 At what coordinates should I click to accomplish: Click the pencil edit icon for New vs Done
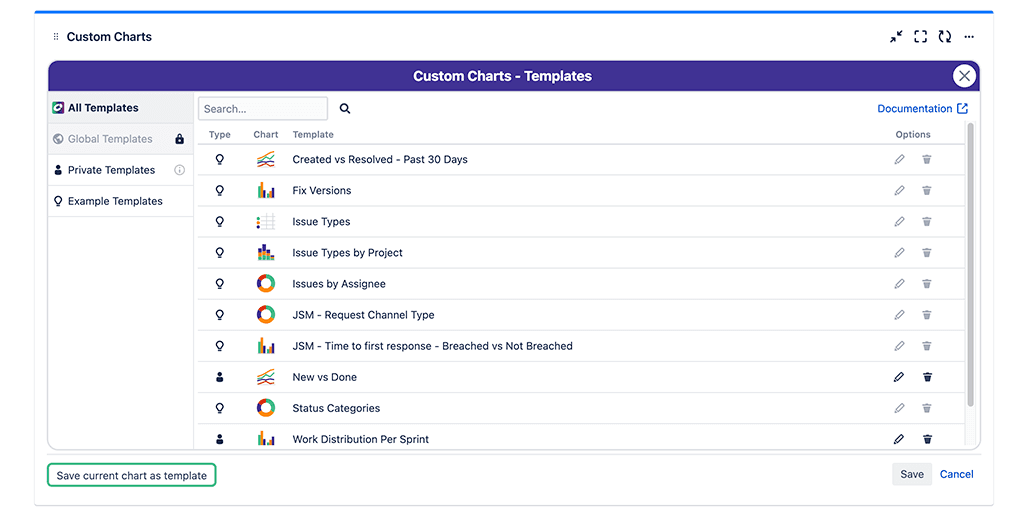coord(899,377)
